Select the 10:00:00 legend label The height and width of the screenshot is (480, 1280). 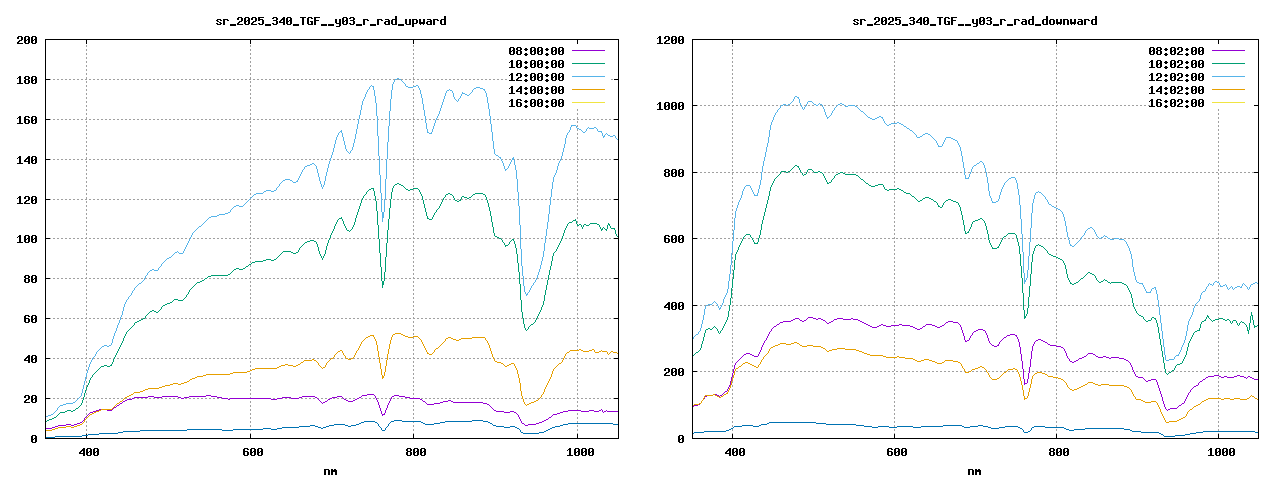tap(536, 64)
